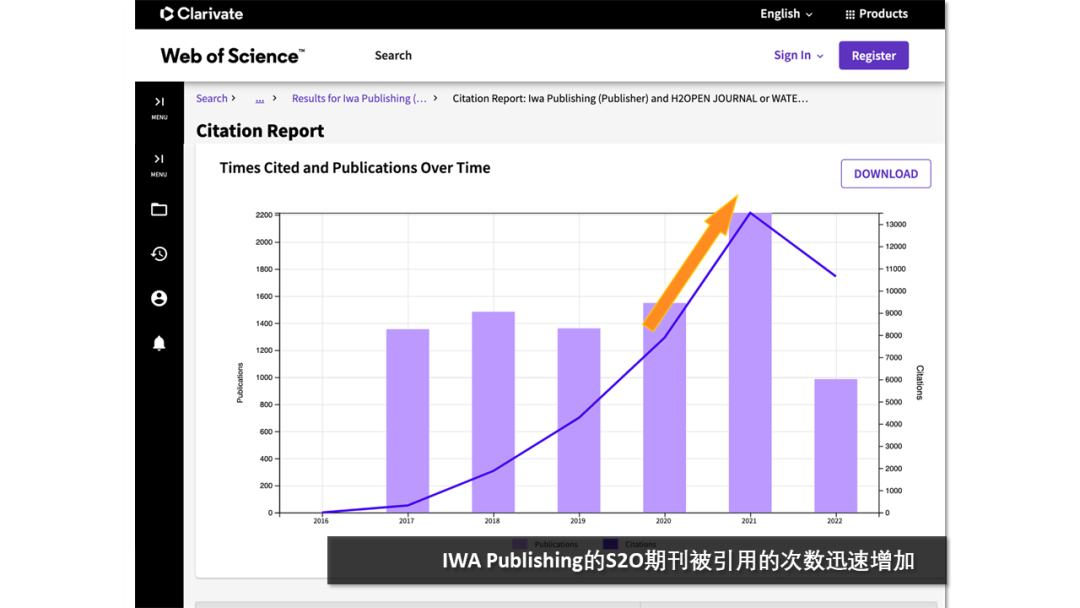Viewport: 1080px width, 608px height.
Task: Select the 2019 publications bar
Action: (x=579, y=421)
